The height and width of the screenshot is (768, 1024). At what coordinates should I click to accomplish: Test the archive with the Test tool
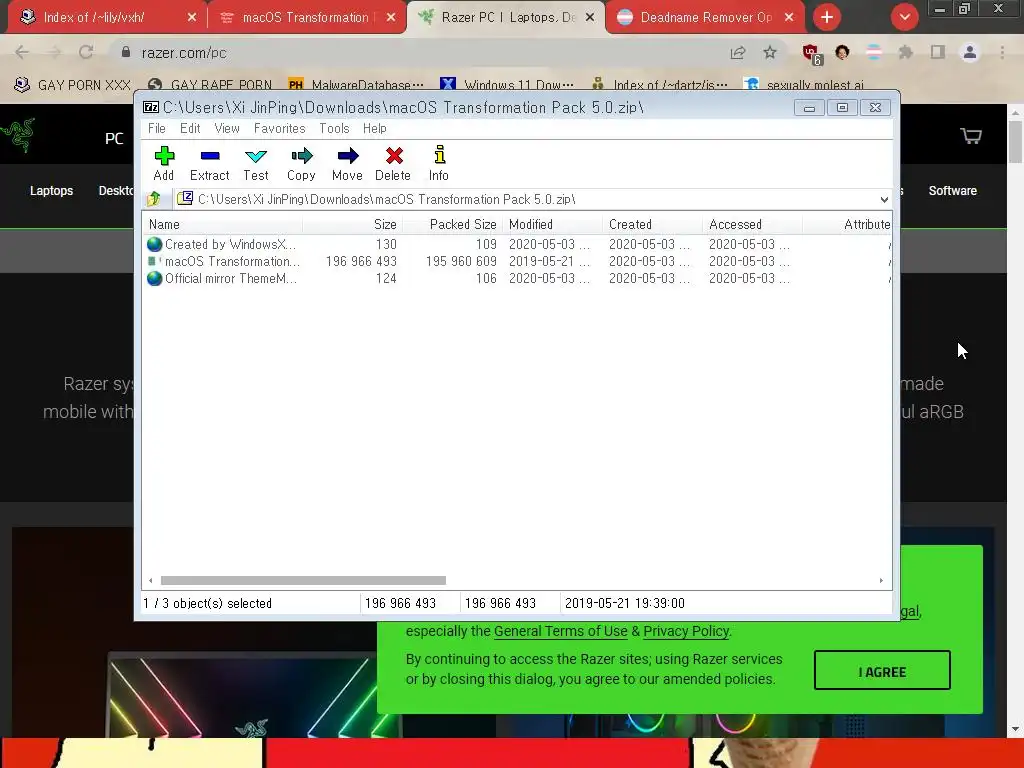coord(255,163)
